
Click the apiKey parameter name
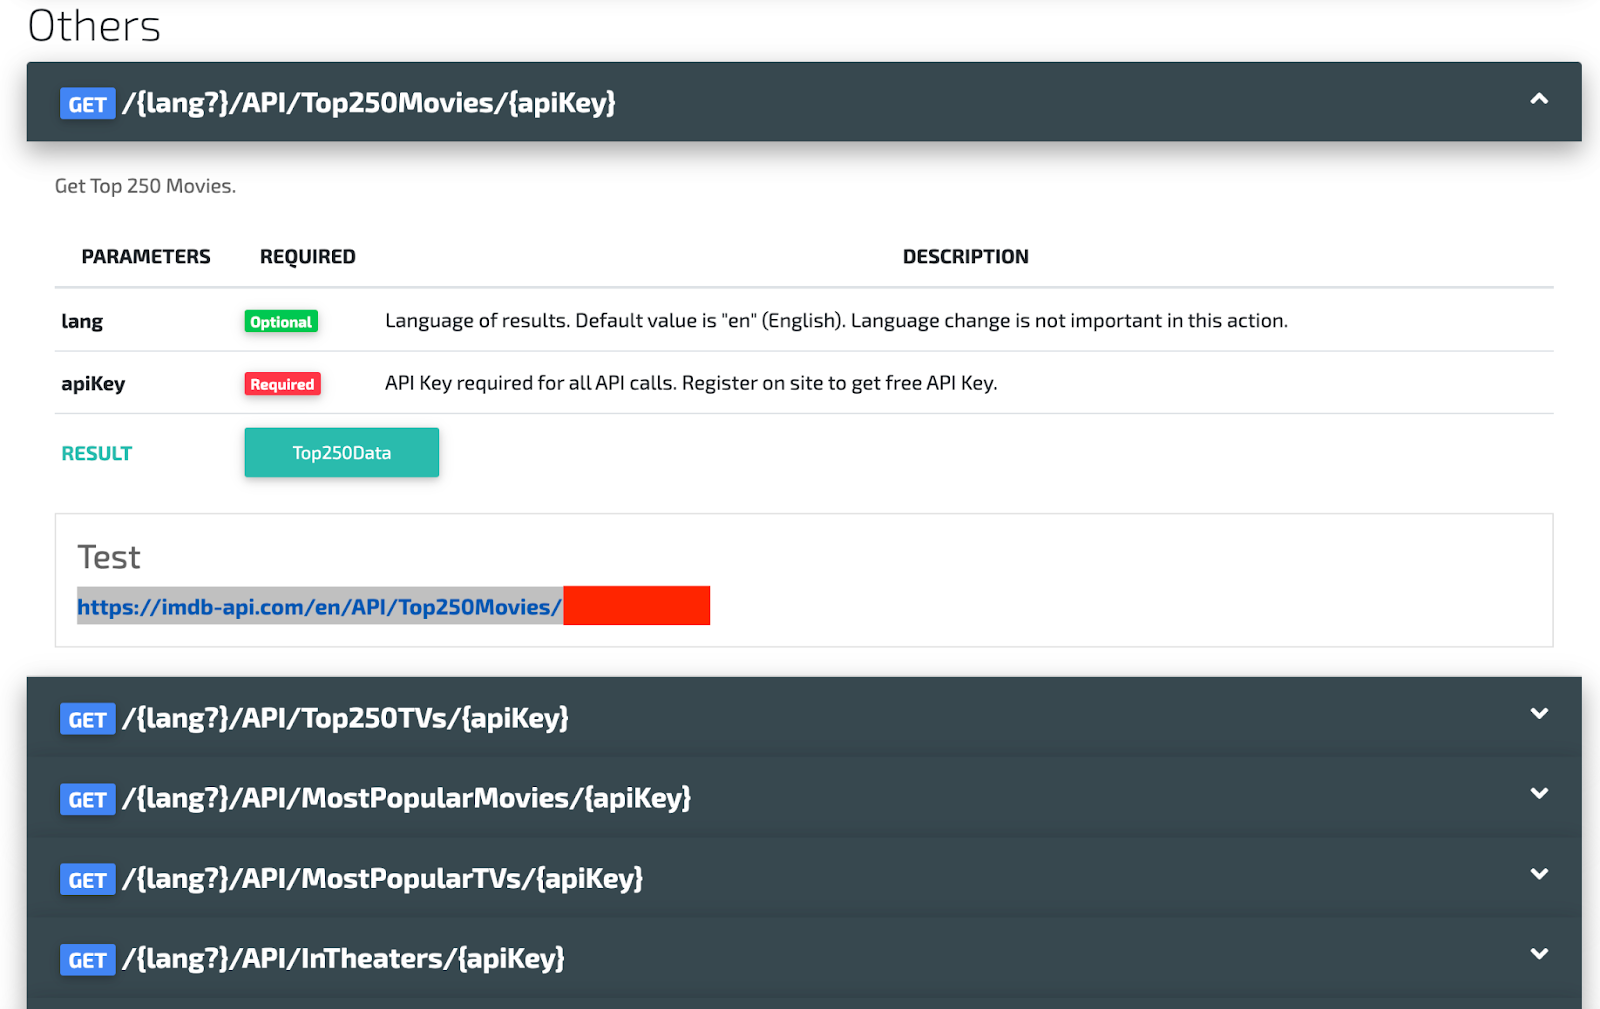coord(93,384)
